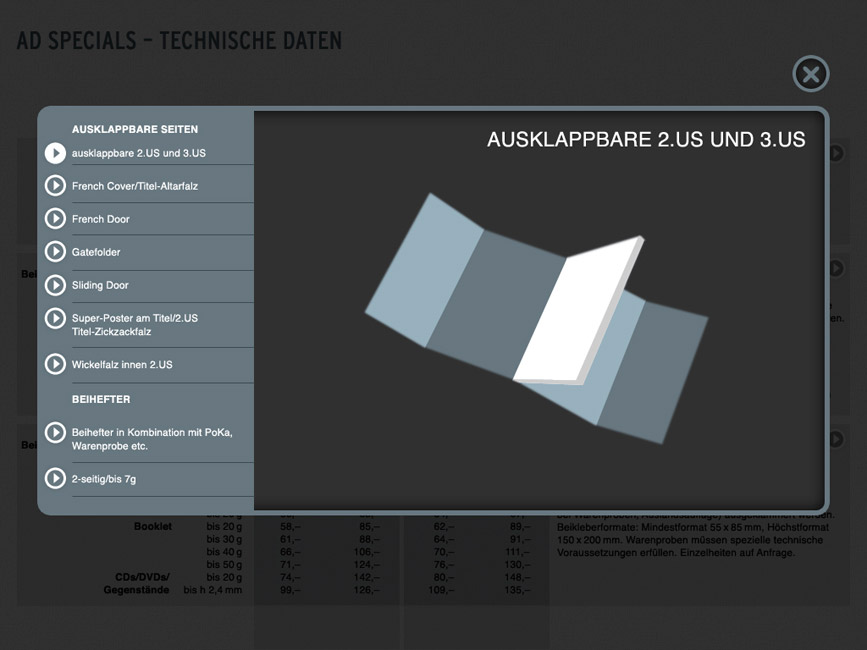Open the French Cover/Titel-Altarfalz entry
The width and height of the screenshot is (867, 650).
pyautogui.click(x=135, y=186)
